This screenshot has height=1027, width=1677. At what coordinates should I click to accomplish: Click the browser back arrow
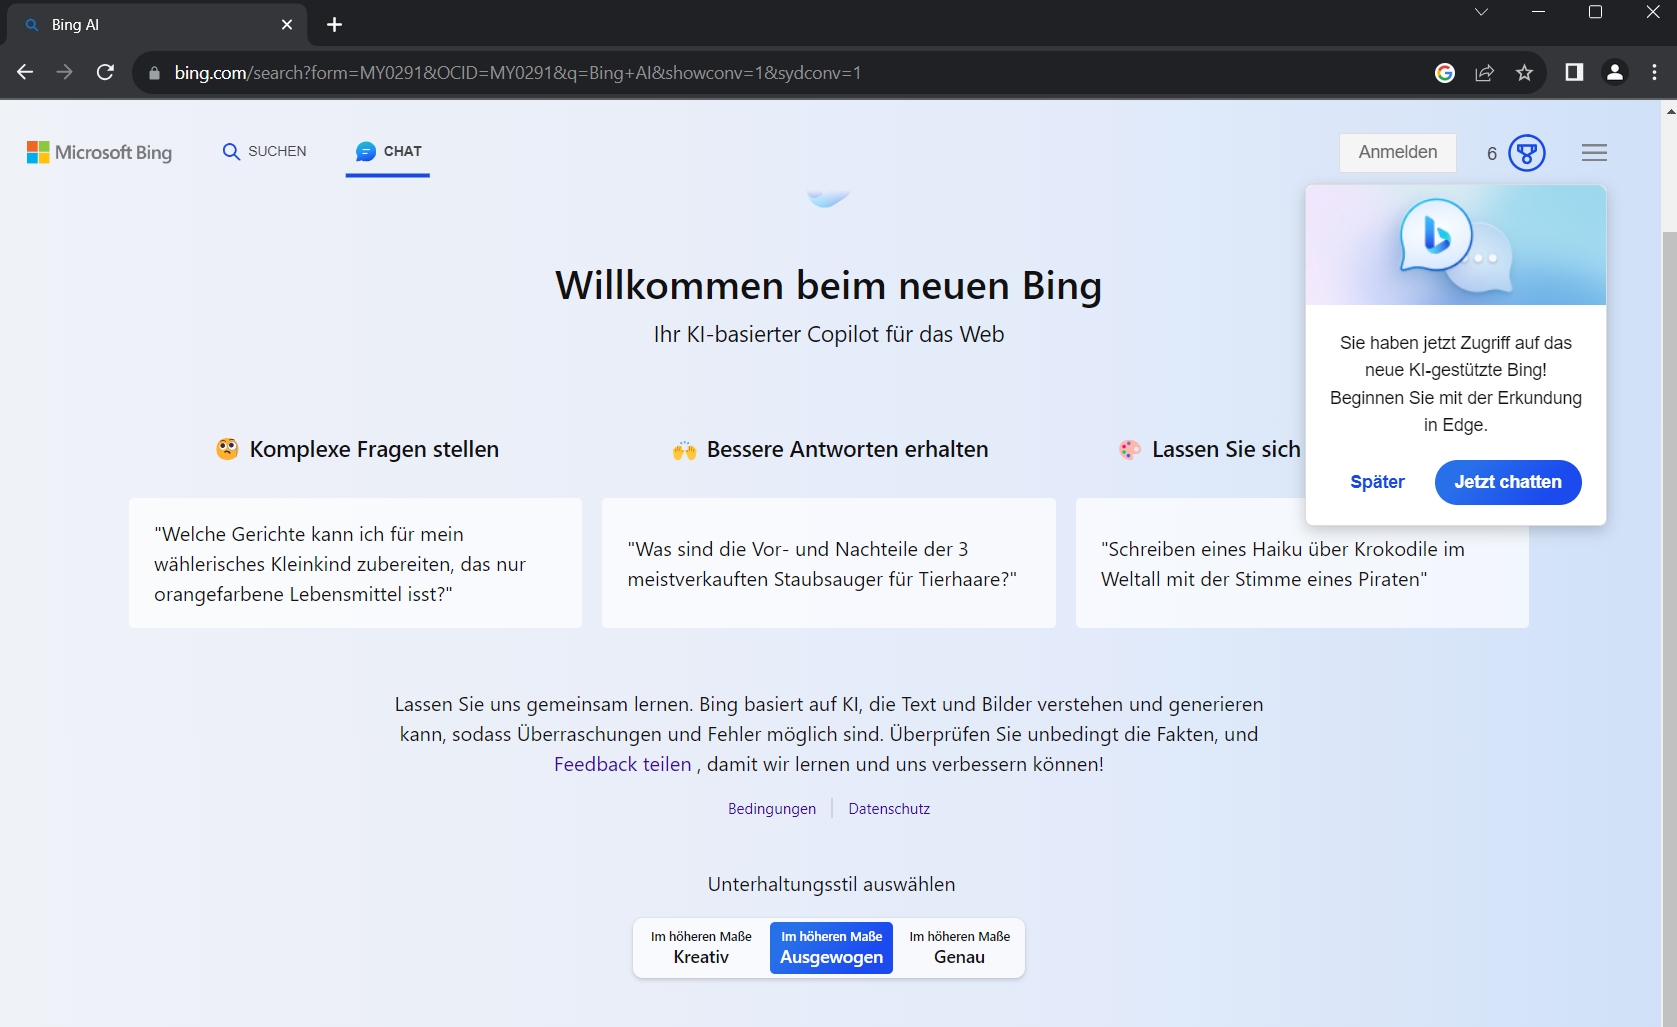point(25,72)
